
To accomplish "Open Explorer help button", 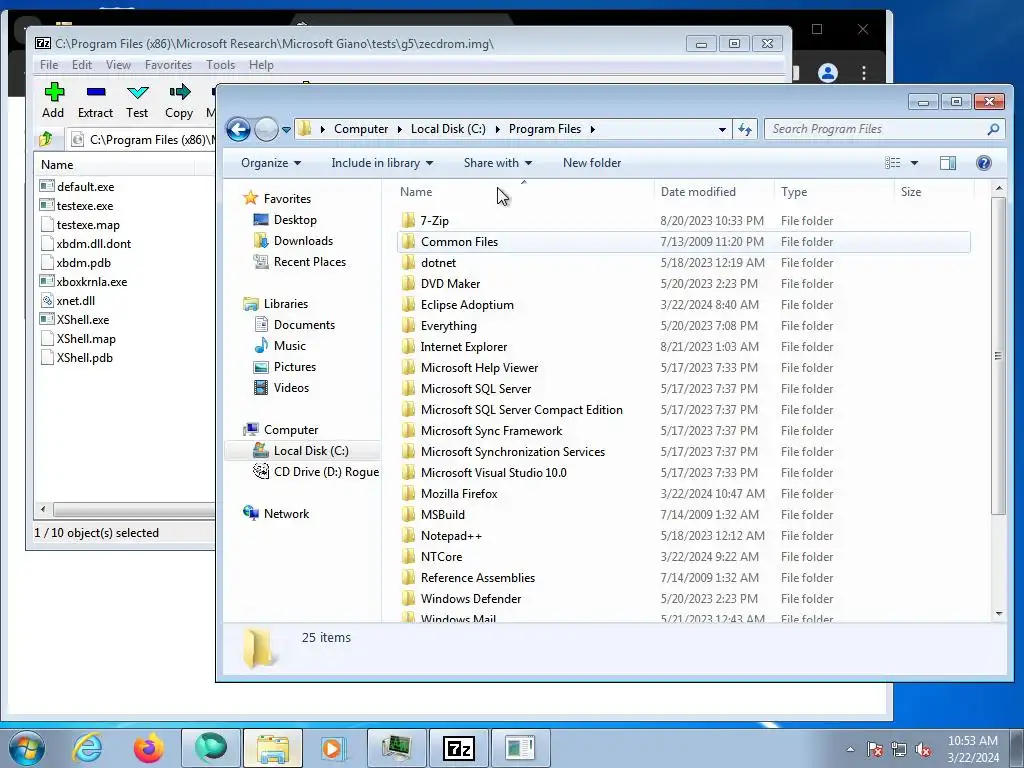I will [984, 163].
